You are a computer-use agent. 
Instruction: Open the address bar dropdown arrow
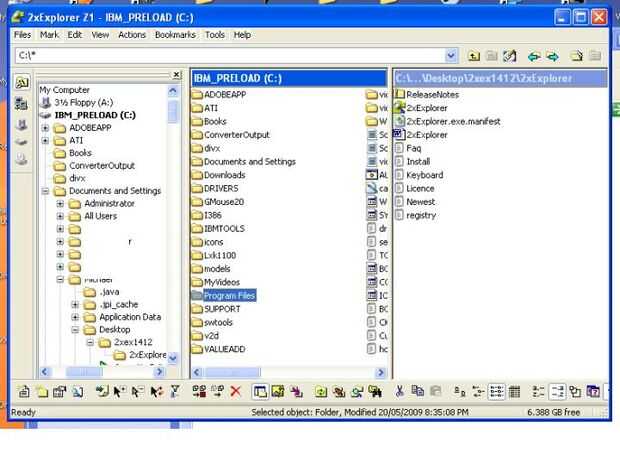[x=451, y=56]
